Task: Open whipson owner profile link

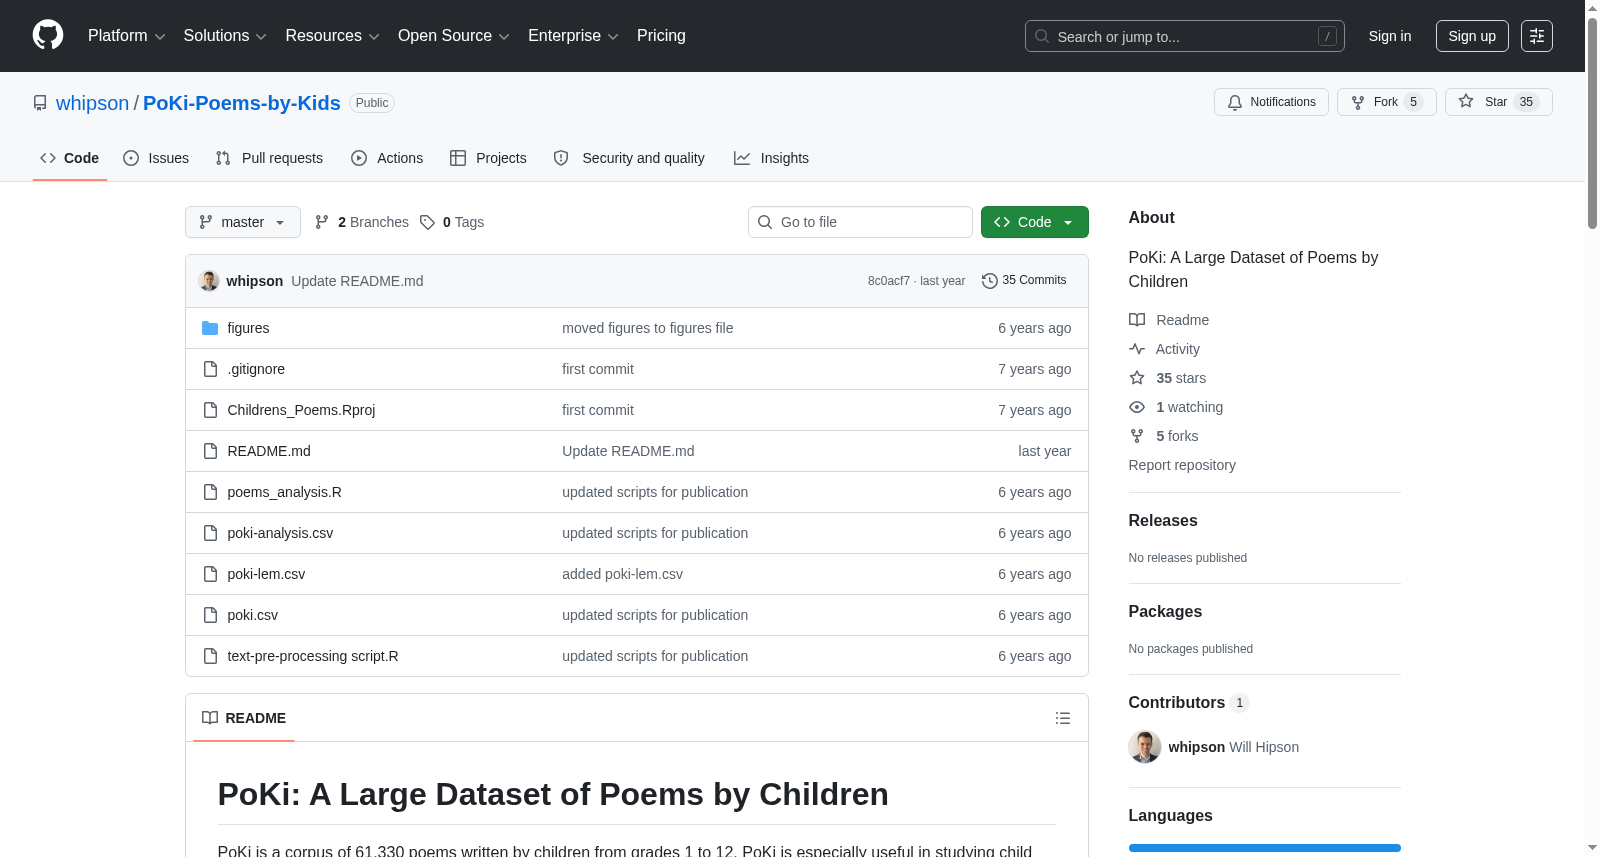Action: (x=92, y=103)
